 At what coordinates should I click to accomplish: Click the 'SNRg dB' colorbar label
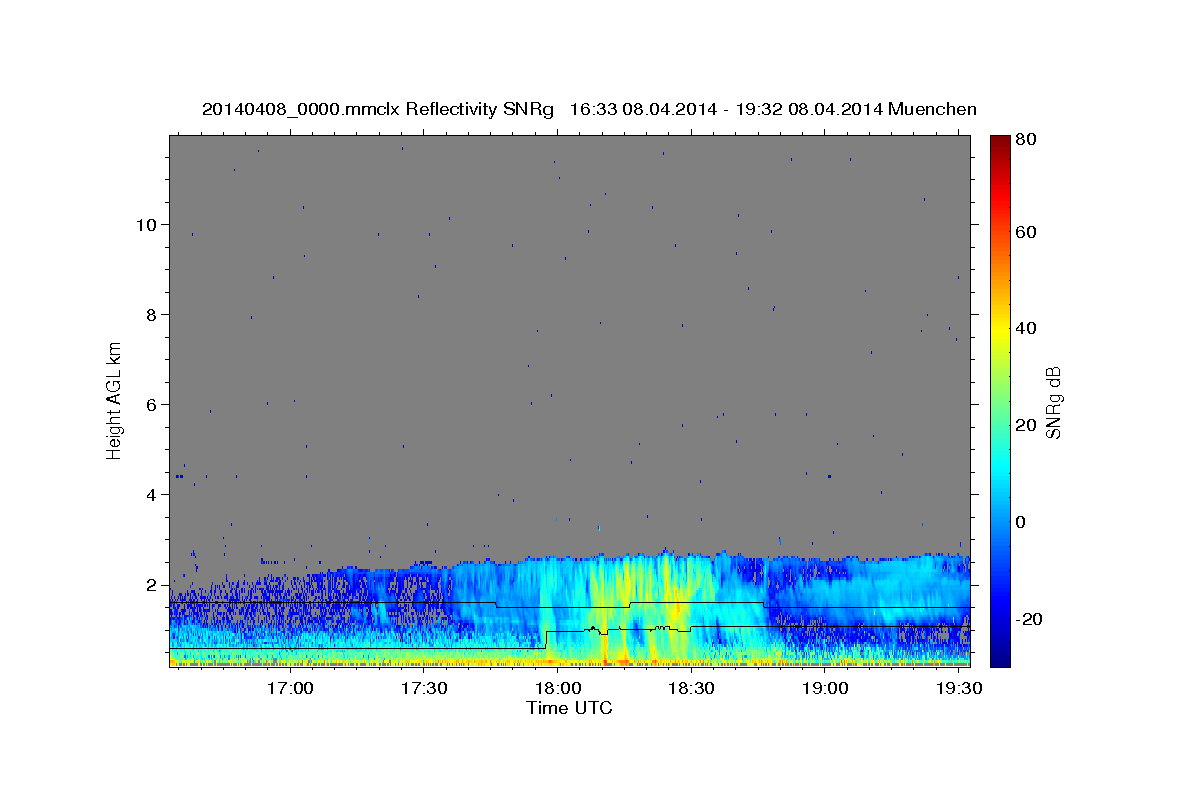pyautogui.click(x=1052, y=402)
